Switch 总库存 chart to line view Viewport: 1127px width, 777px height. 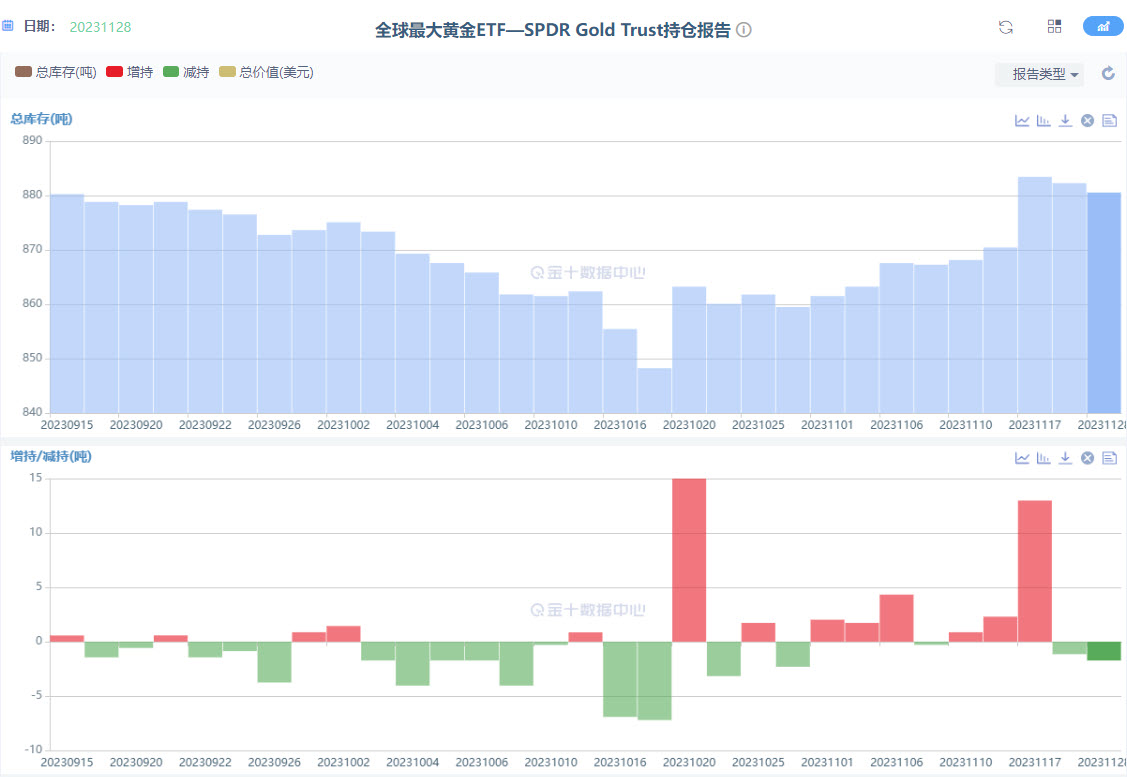(1022, 121)
